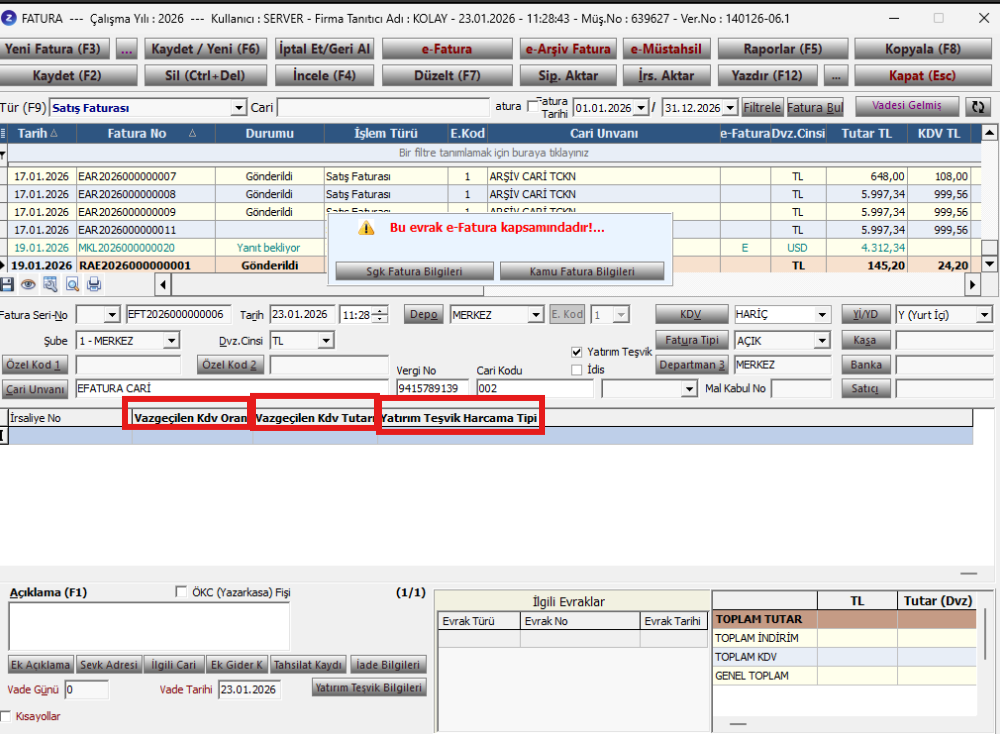Click the magnifier preview icon below the grid

pos(72,284)
